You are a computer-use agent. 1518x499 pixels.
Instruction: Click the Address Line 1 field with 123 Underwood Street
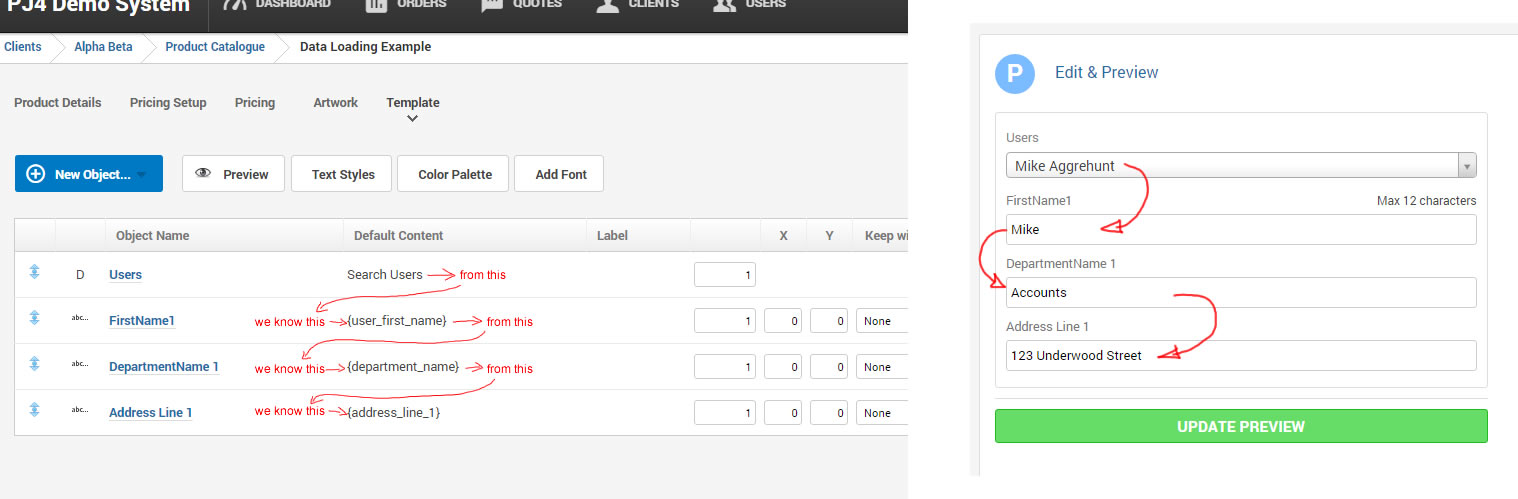[1241, 355]
